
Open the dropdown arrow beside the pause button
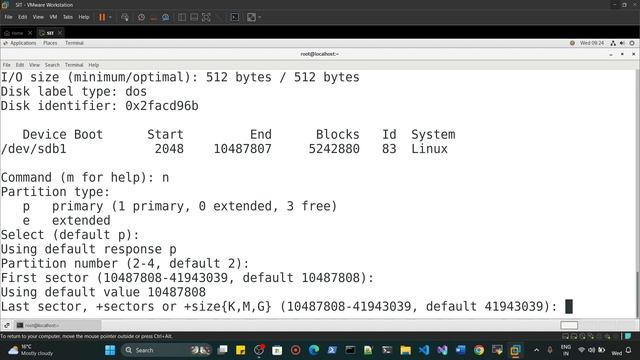point(110,17)
